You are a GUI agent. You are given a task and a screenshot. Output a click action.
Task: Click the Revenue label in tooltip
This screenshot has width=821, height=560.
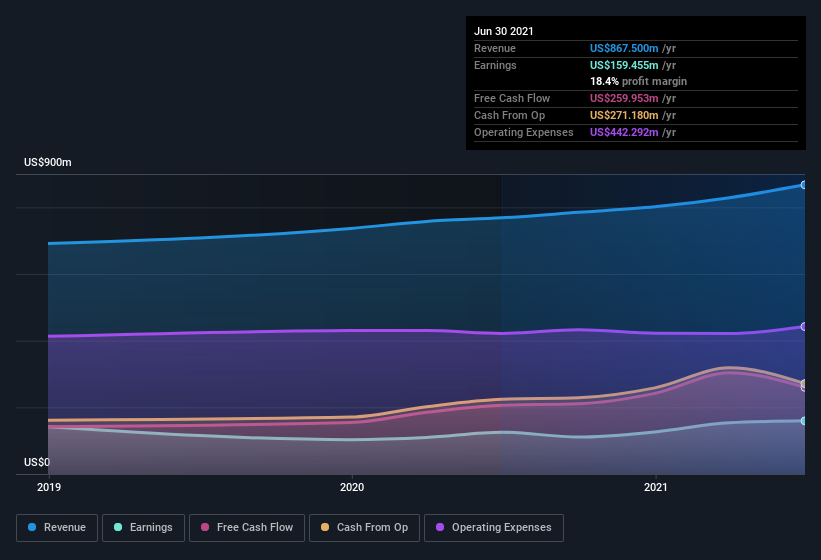pos(495,48)
